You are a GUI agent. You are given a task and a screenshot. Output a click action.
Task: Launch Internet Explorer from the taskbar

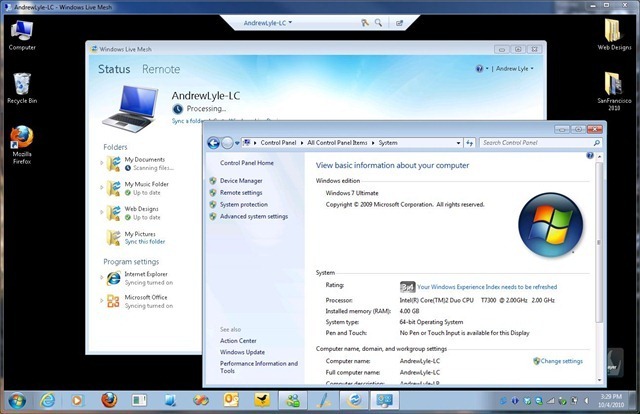pyautogui.click(x=47, y=400)
